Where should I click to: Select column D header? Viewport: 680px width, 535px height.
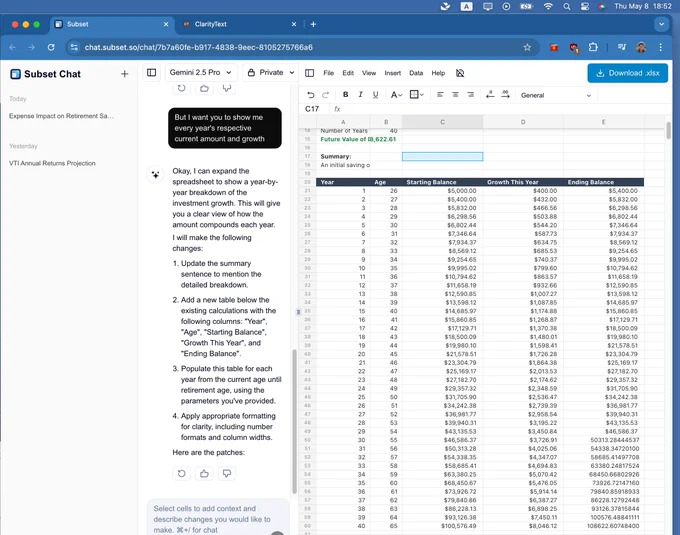point(523,122)
